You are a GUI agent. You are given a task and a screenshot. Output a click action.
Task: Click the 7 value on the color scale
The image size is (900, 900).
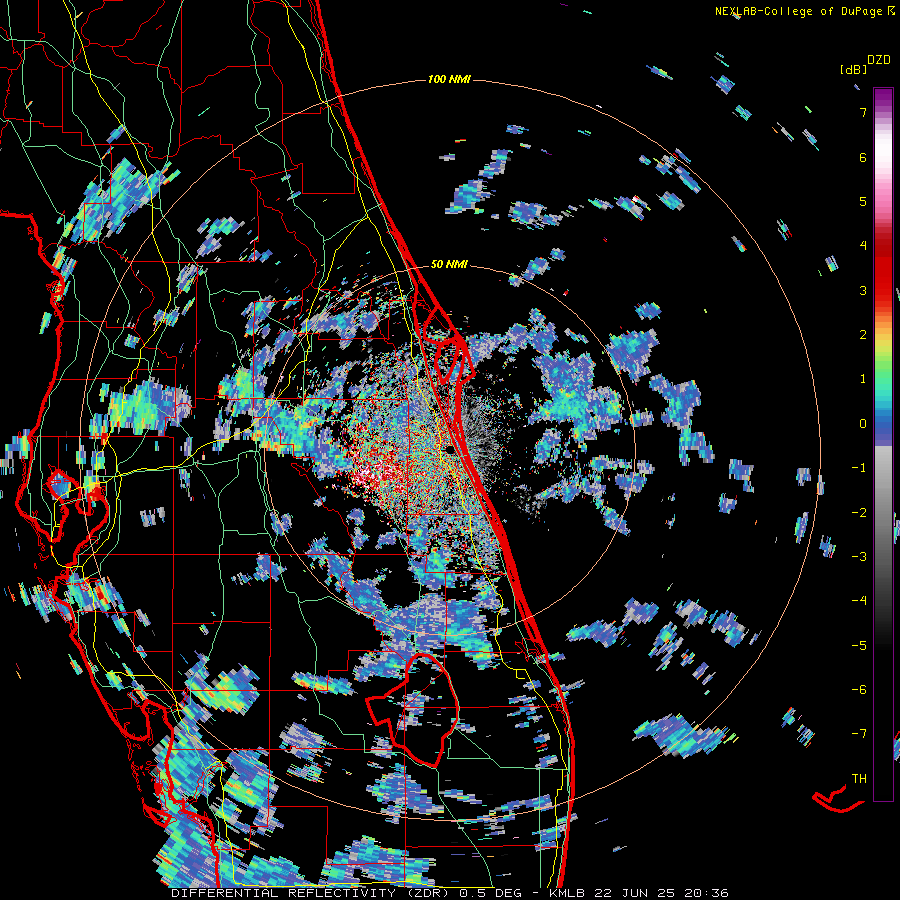[x=863, y=112]
